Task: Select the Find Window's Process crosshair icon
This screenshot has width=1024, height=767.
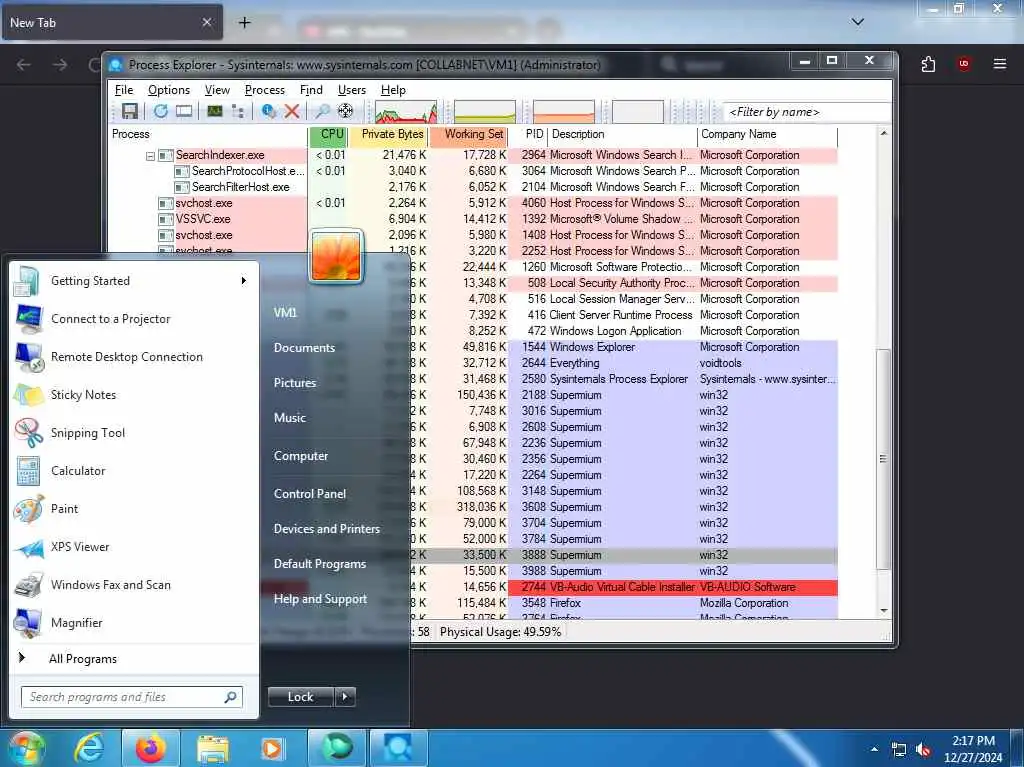Action: coord(345,111)
